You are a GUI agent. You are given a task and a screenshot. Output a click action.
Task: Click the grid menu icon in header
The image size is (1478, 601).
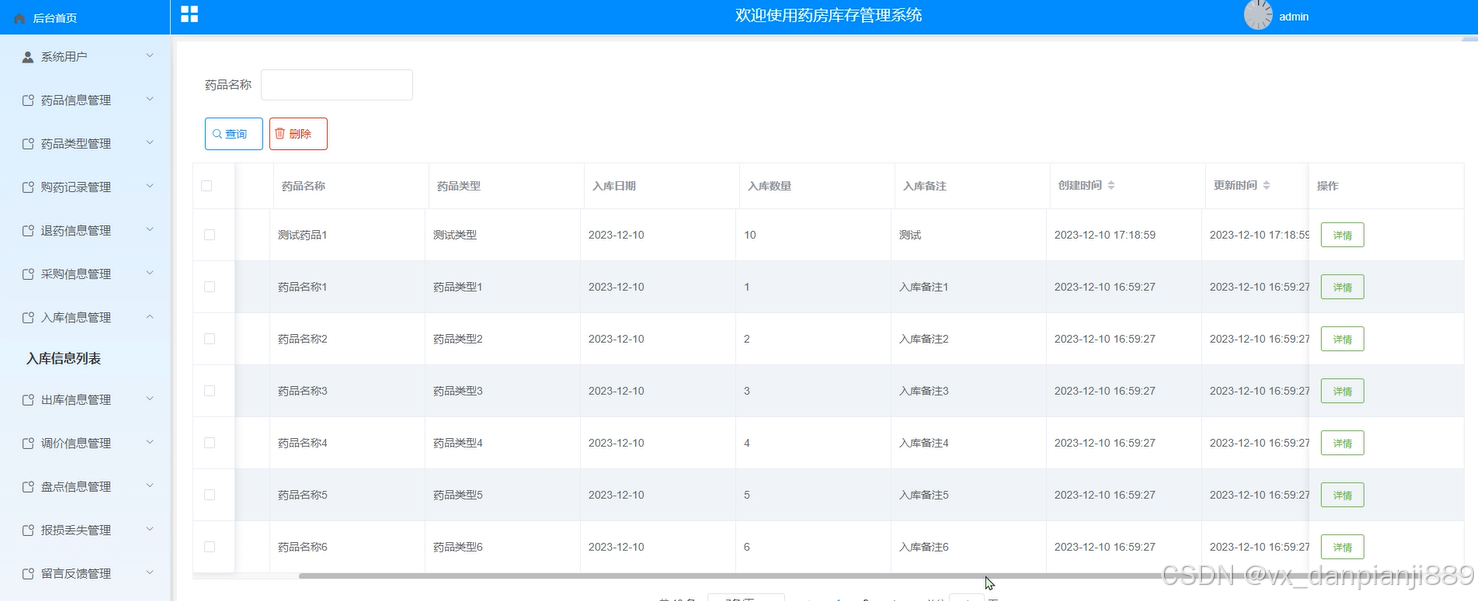pos(189,14)
